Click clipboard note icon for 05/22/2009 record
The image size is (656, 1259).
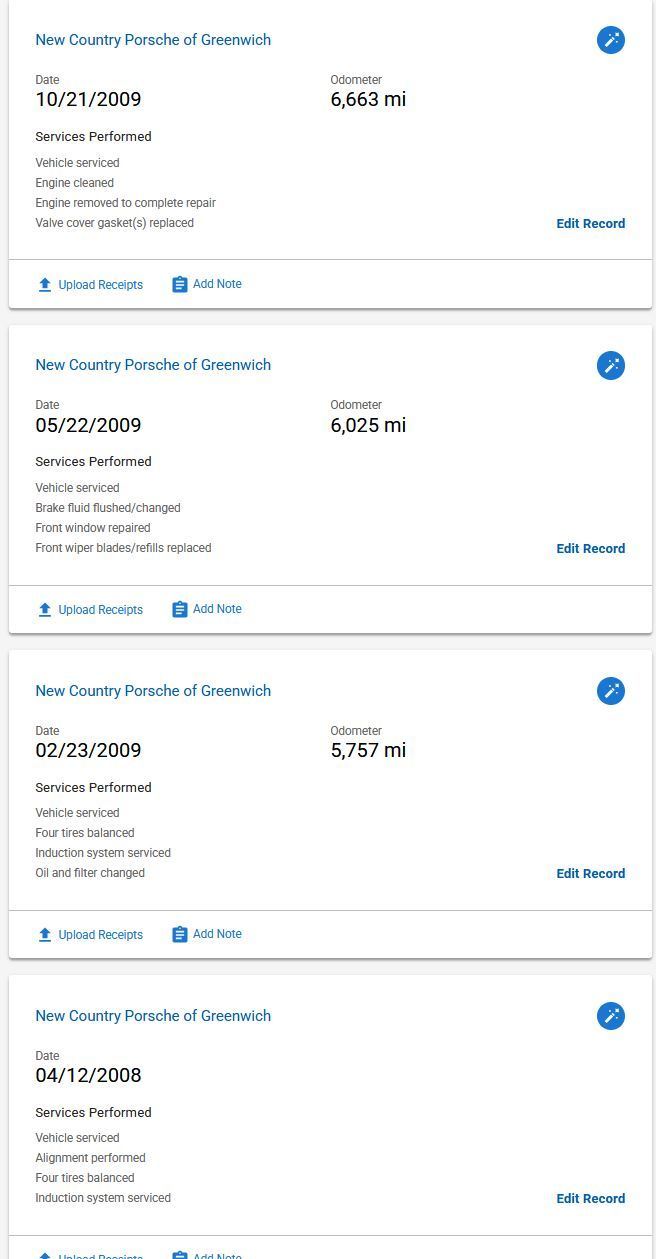coord(180,610)
